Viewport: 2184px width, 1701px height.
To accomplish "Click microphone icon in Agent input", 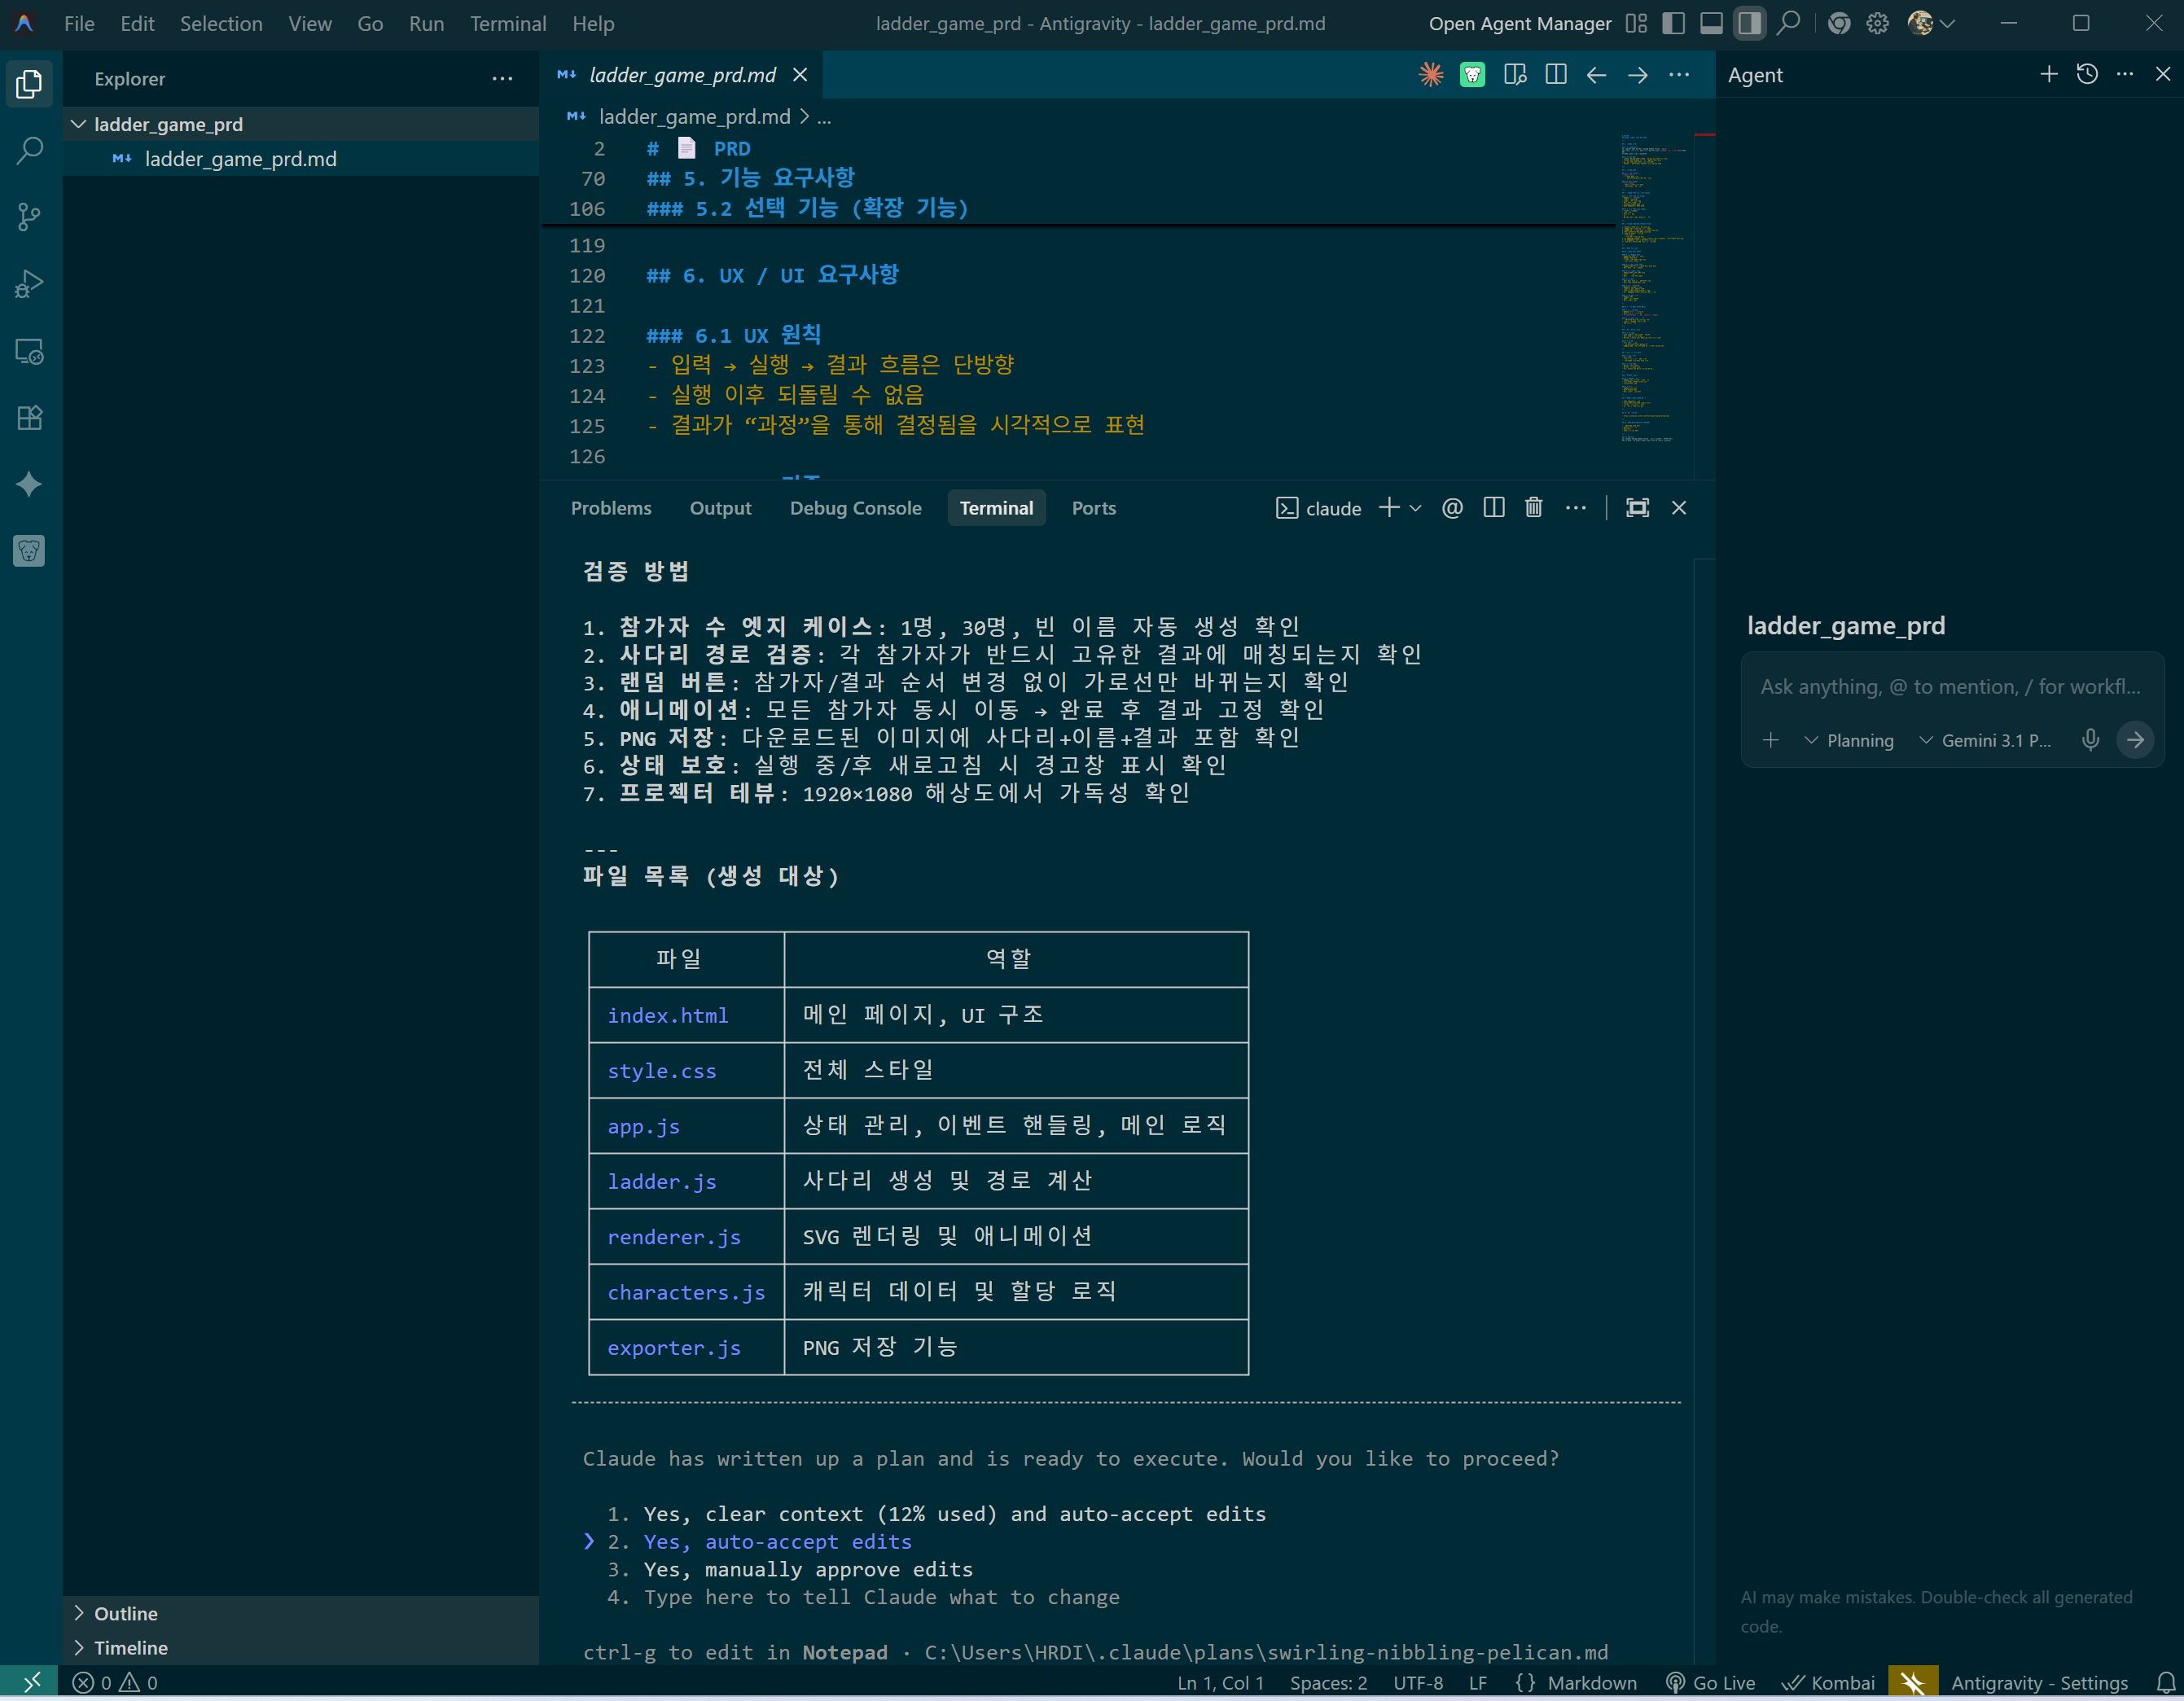I will point(2090,740).
